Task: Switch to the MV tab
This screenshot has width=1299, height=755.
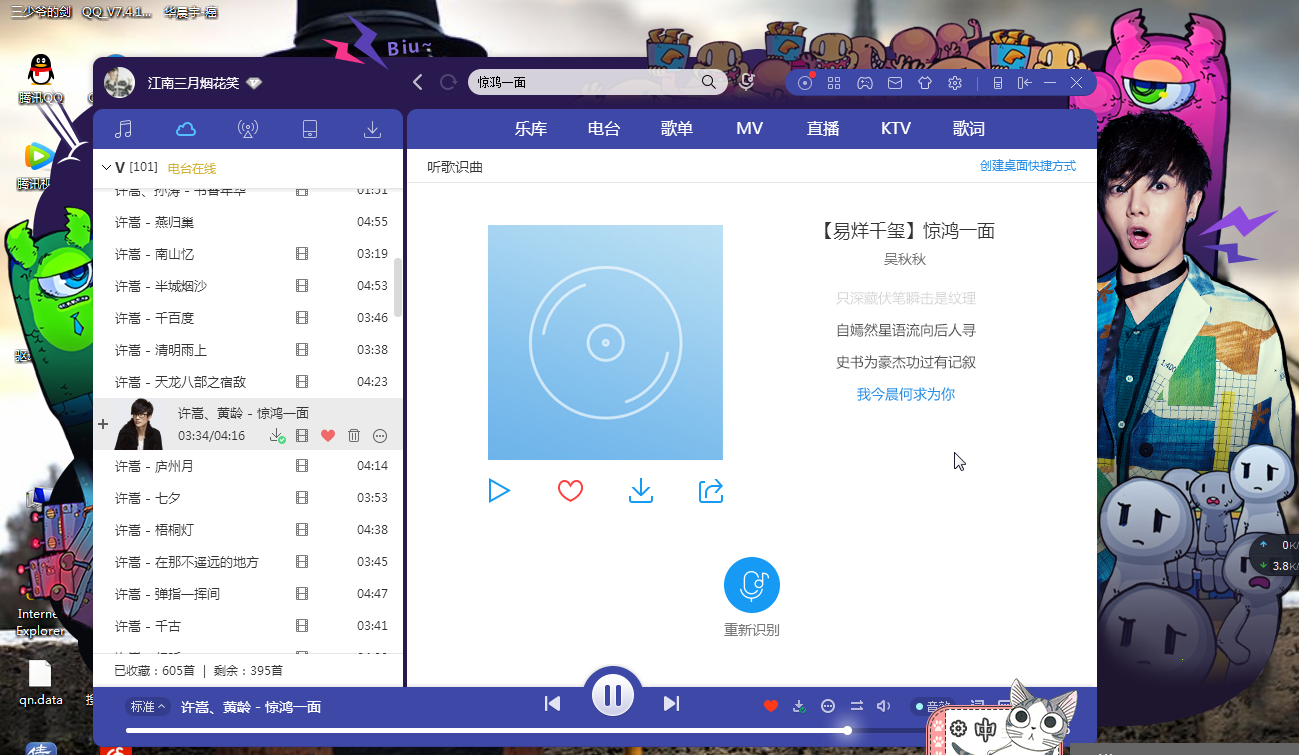Action: 748,129
